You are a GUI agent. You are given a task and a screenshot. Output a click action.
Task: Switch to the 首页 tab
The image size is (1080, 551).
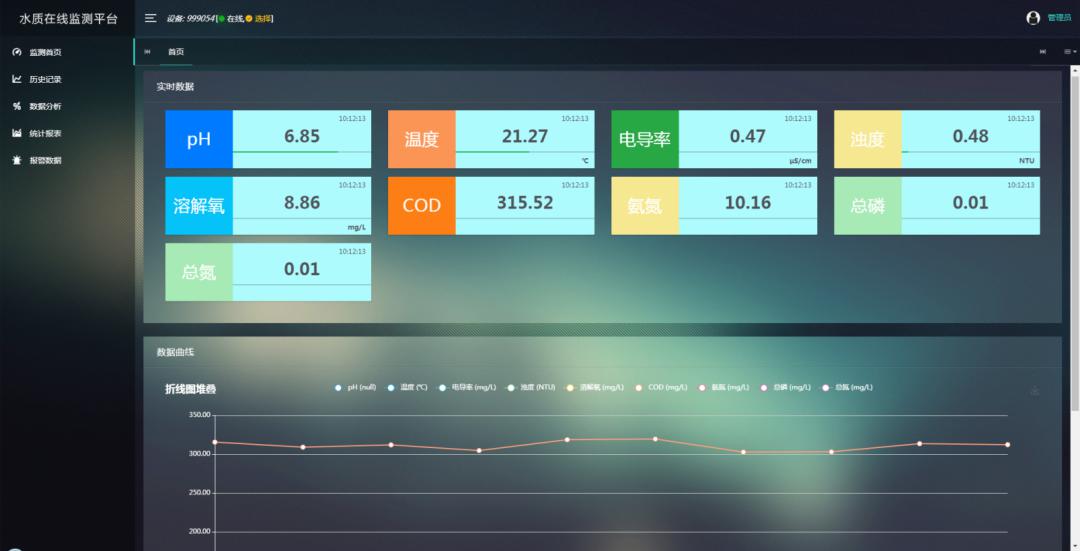coord(176,52)
